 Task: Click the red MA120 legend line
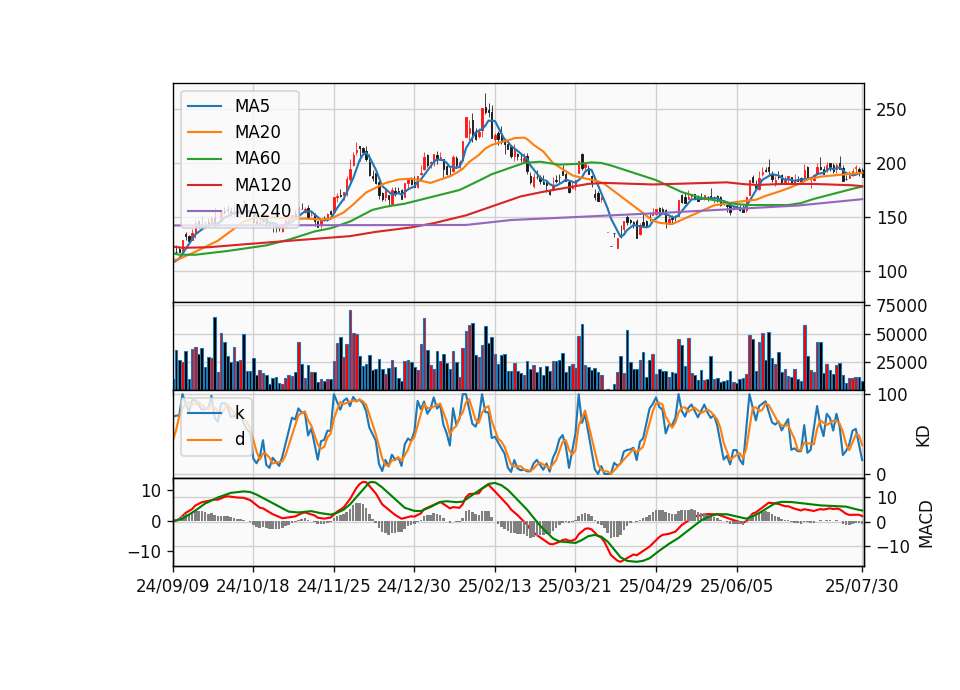tap(204, 185)
